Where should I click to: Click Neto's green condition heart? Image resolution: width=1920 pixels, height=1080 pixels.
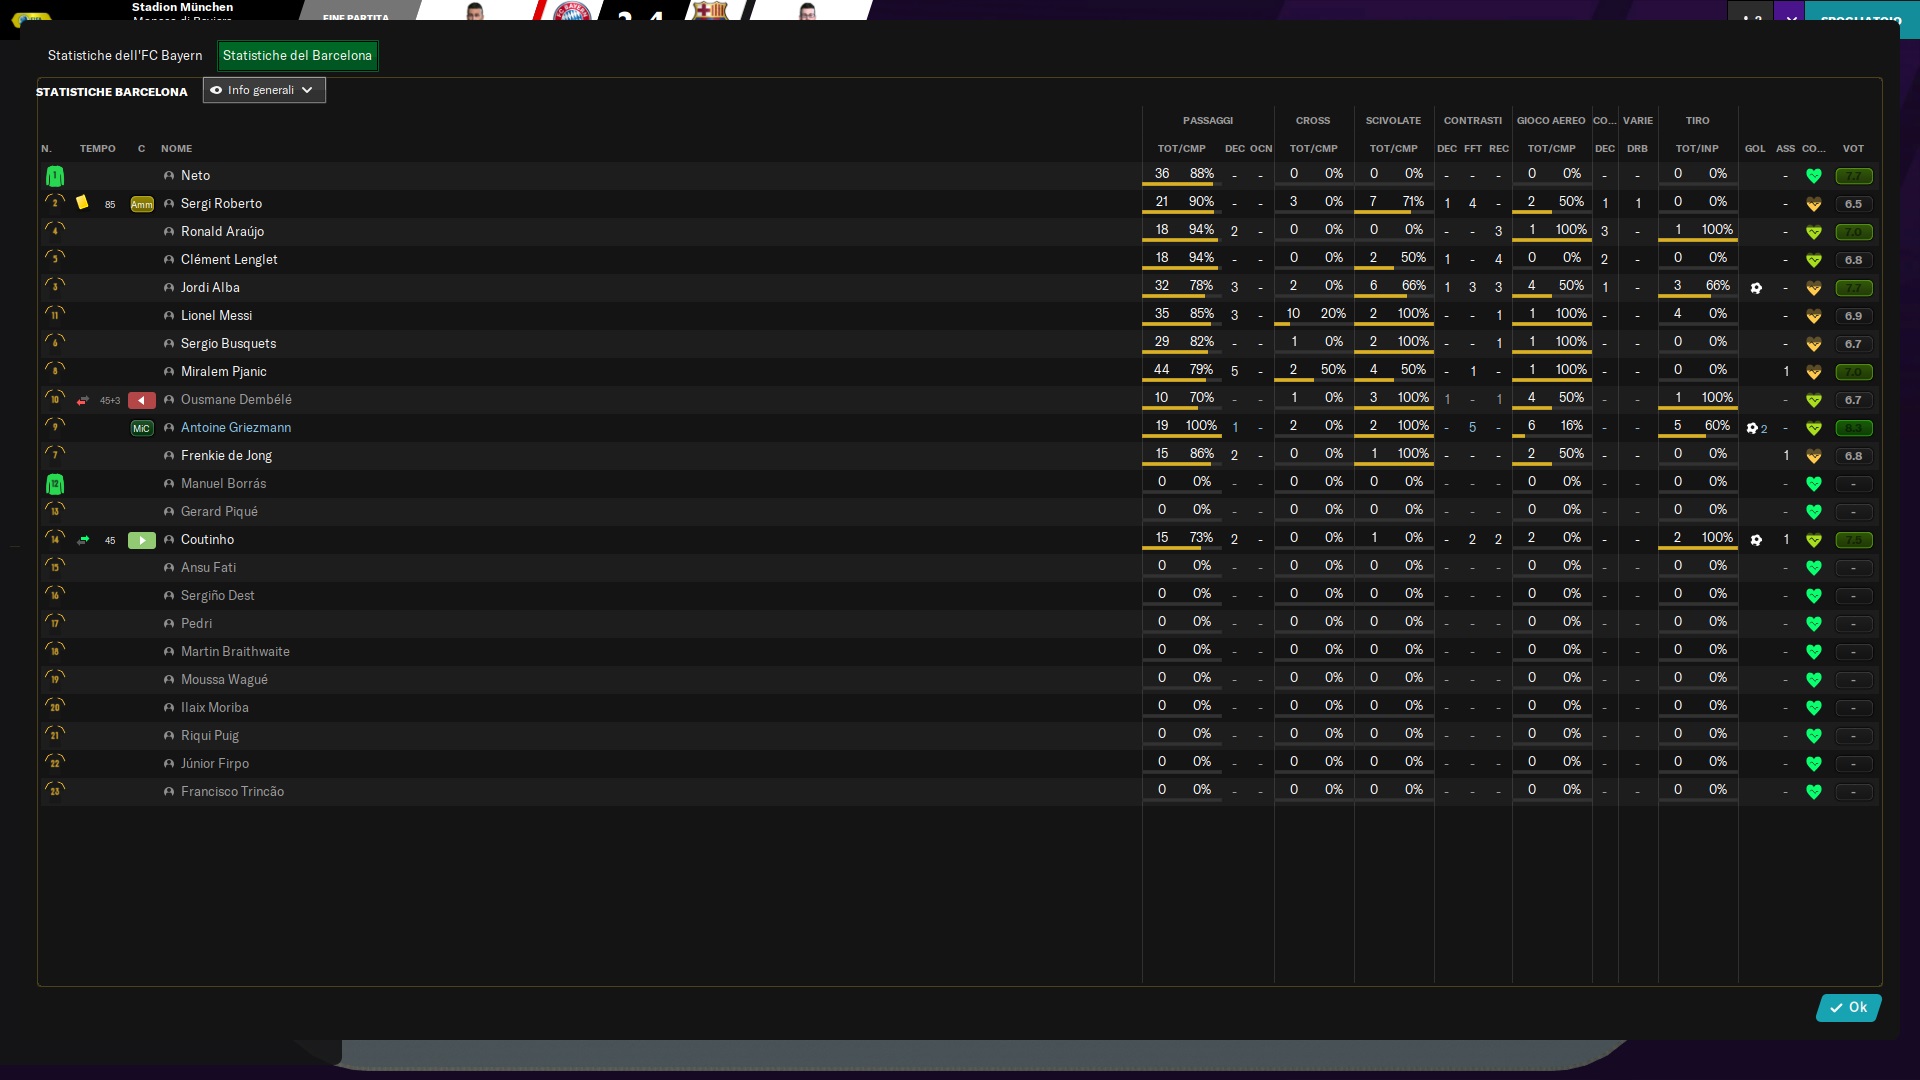pyautogui.click(x=1814, y=176)
